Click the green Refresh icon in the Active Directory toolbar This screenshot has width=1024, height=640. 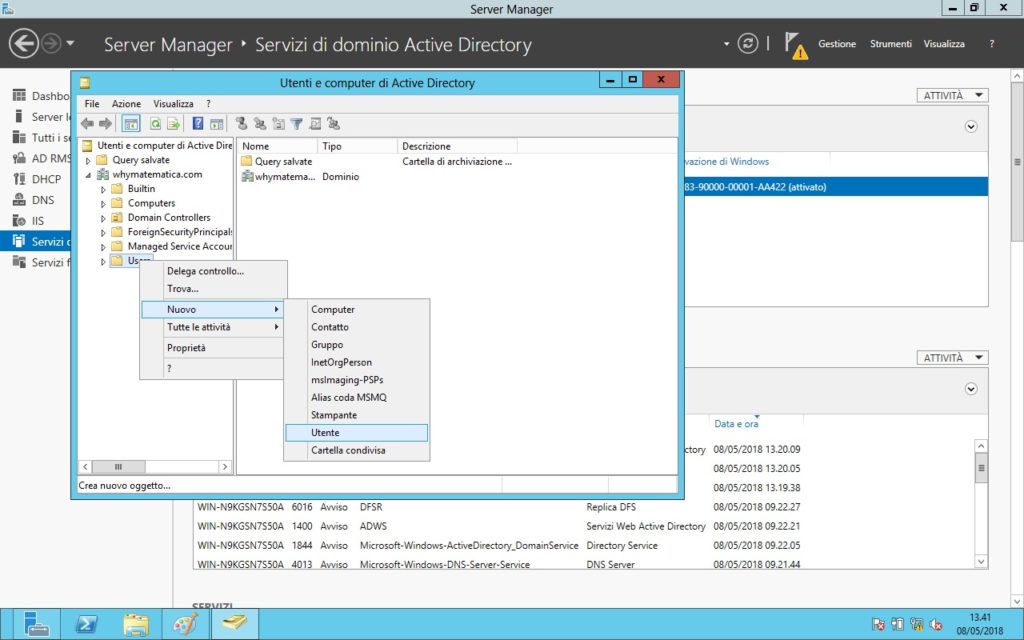(155, 123)
